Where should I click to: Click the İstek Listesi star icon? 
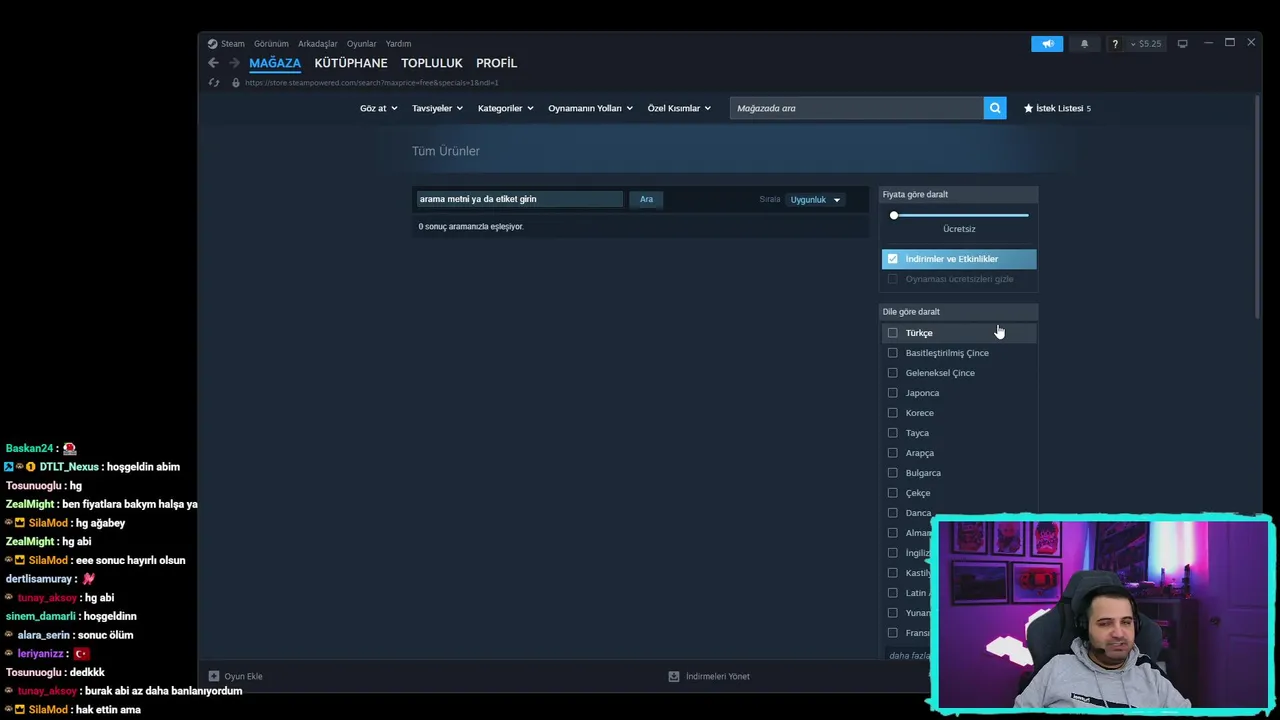click(x=1028, y=108)
